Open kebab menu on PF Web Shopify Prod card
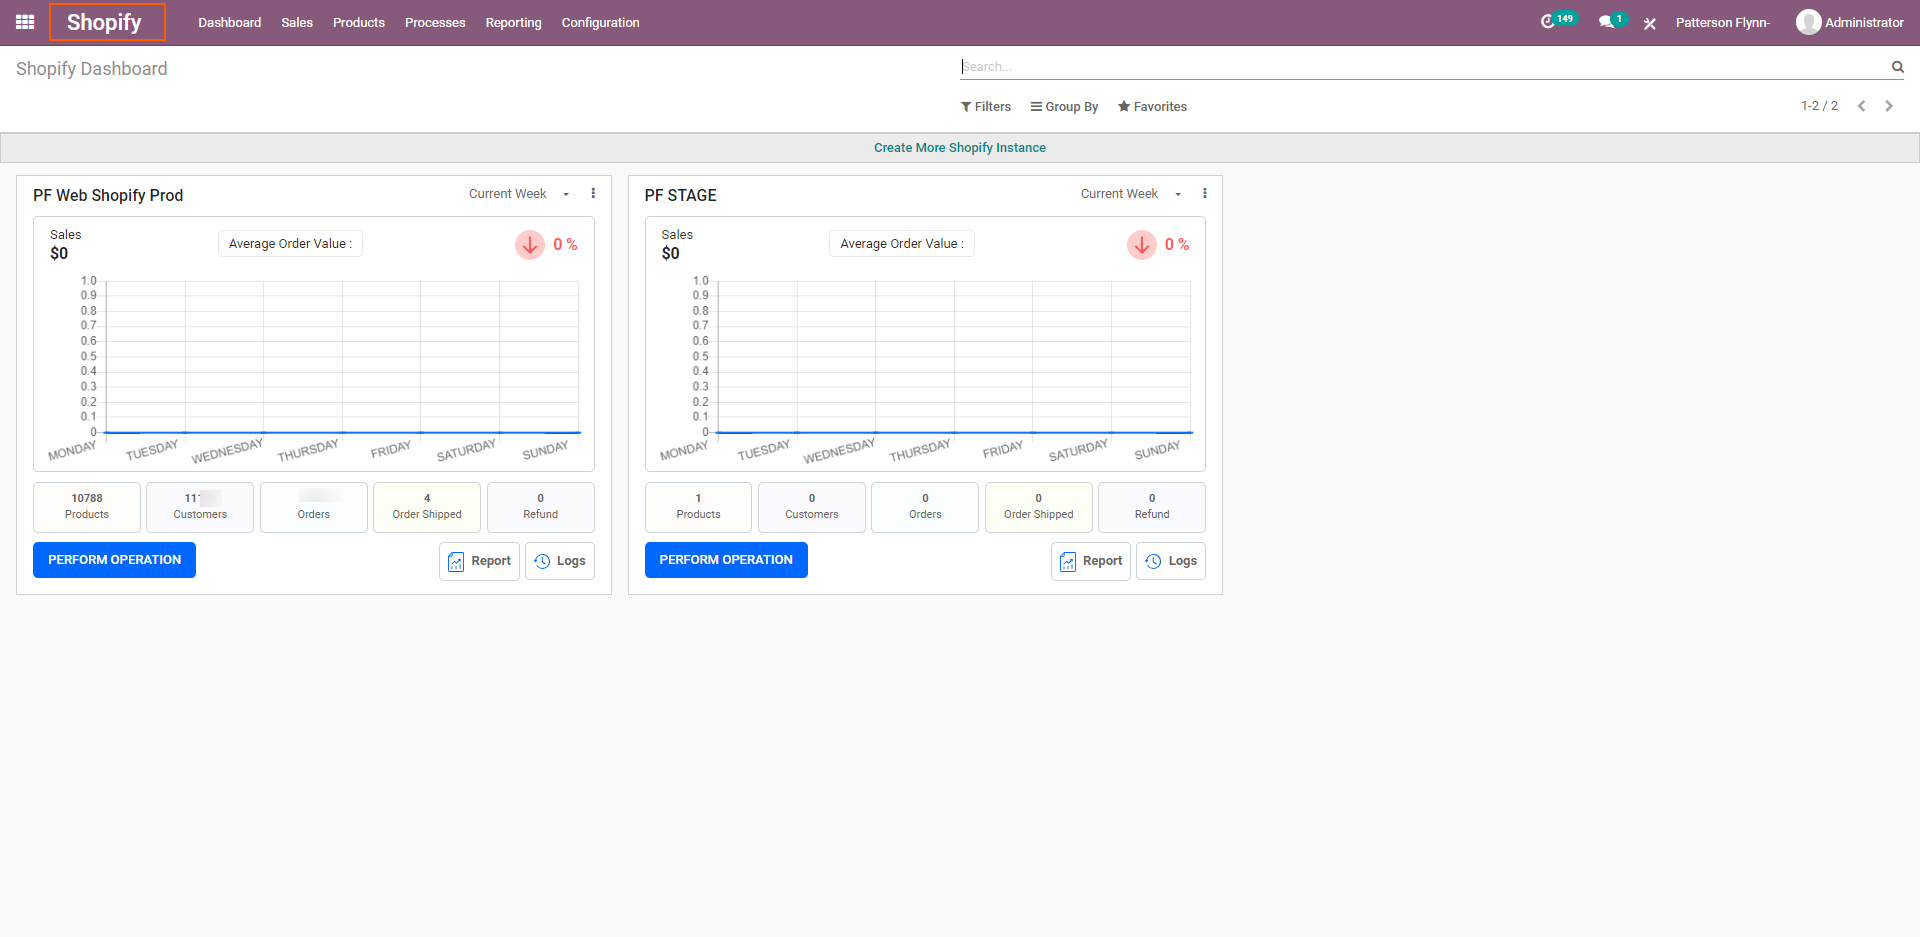The height and width of the screenshot is (937, 1920). pos(593,194)
